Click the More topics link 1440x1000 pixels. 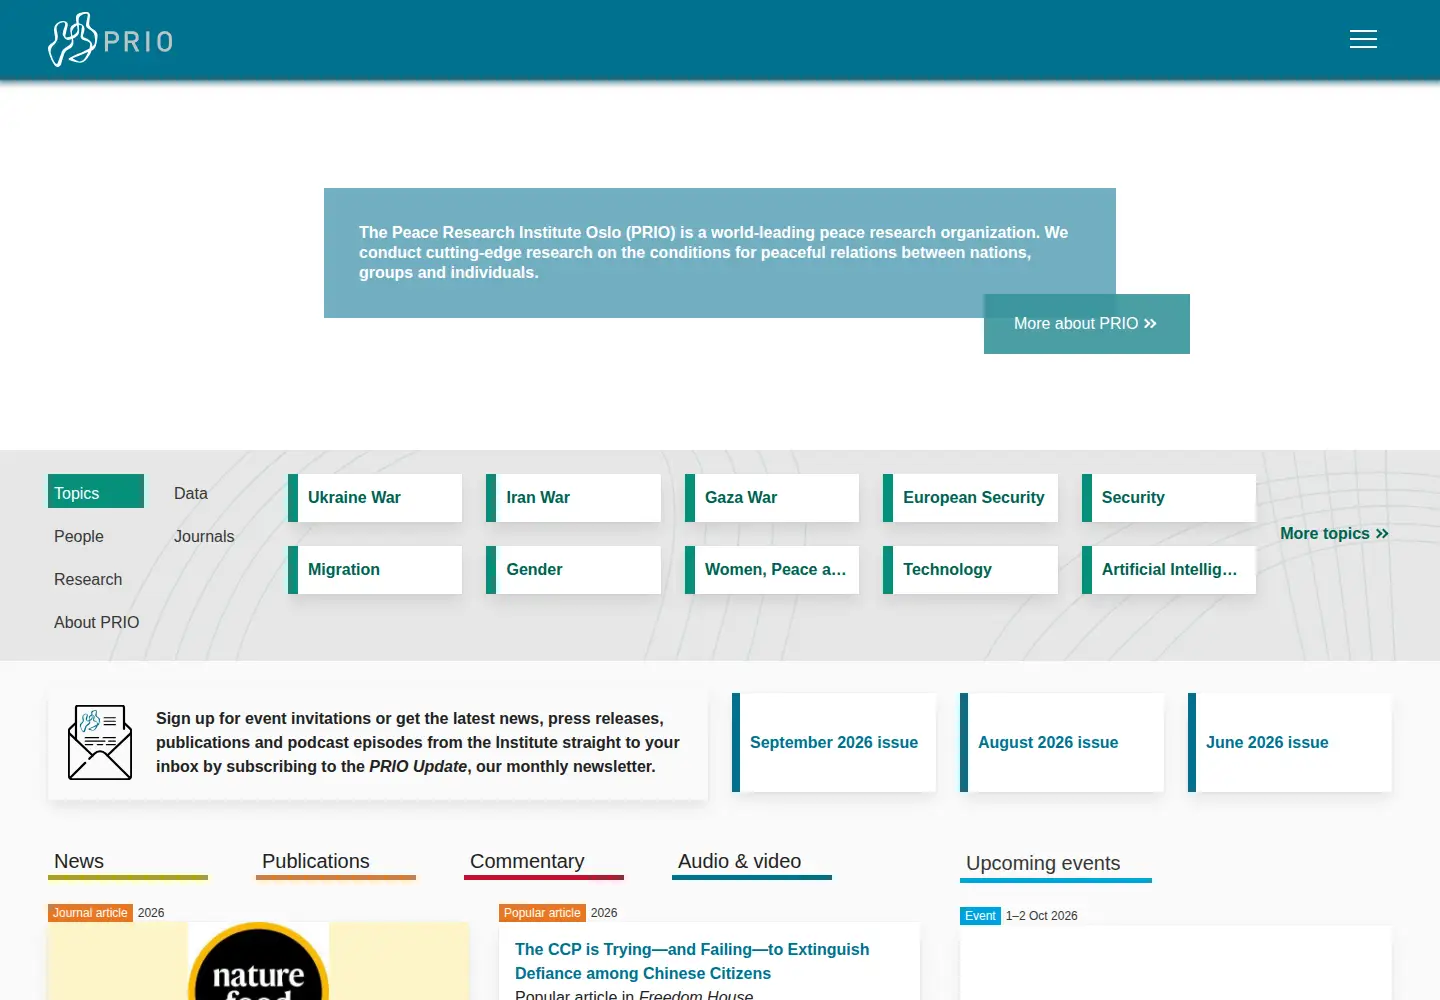tap(1335, 534)
